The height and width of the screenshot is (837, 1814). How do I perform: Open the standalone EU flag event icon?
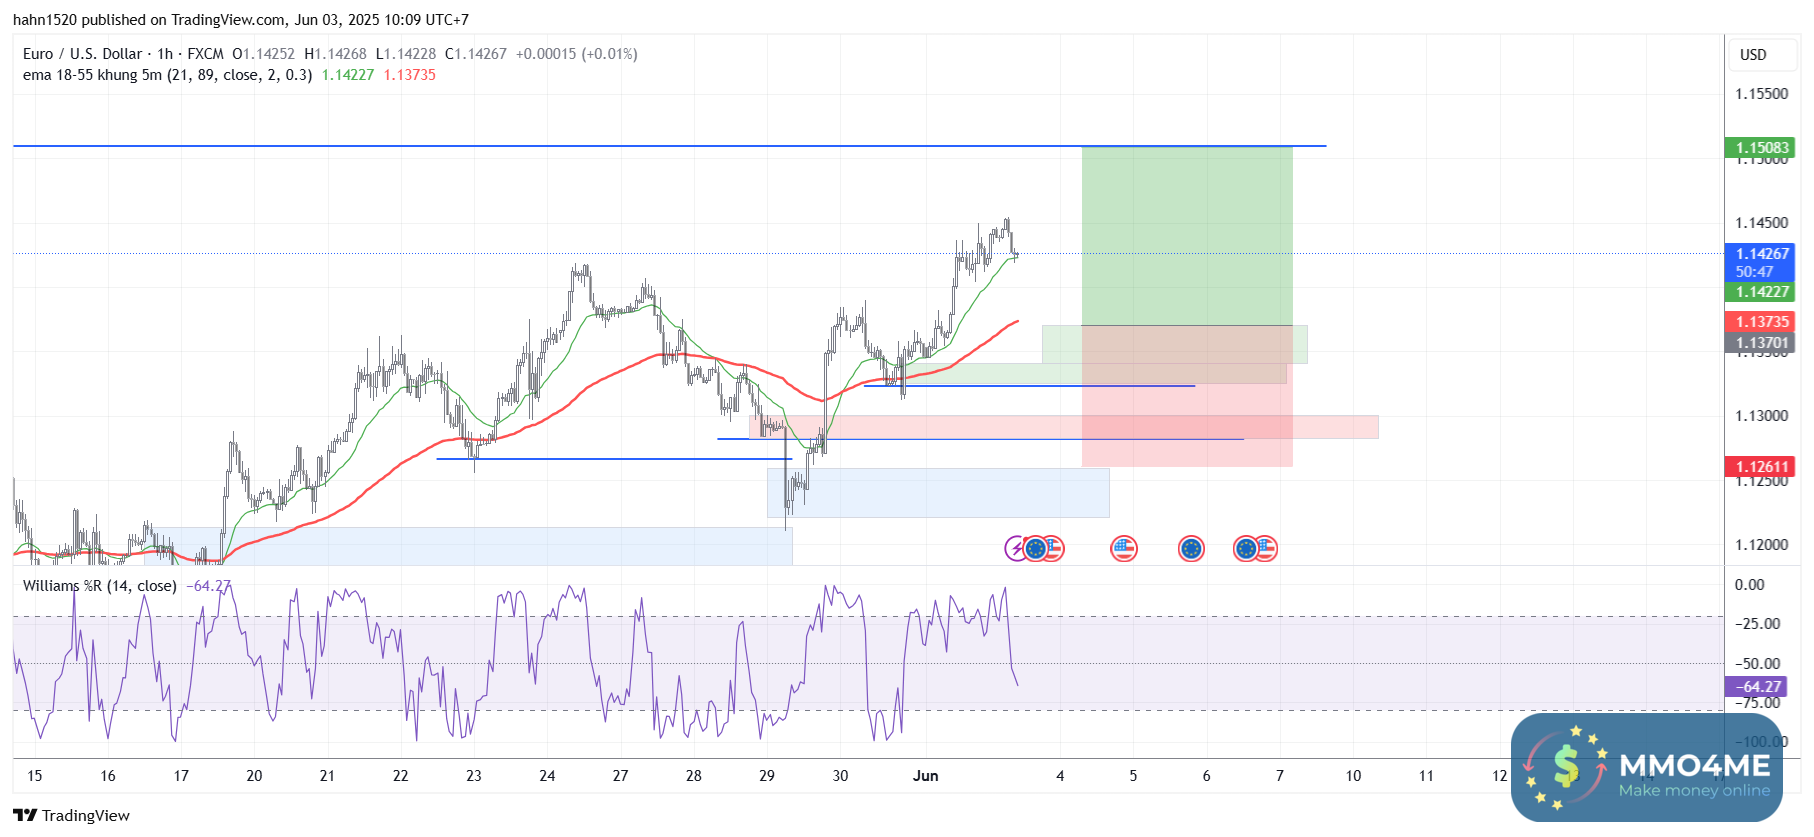click(1191, 548)
